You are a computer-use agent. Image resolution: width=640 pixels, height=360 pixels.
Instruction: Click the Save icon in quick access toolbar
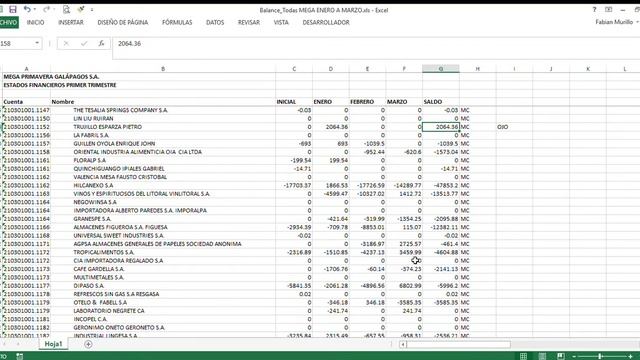tap(13, 9)
